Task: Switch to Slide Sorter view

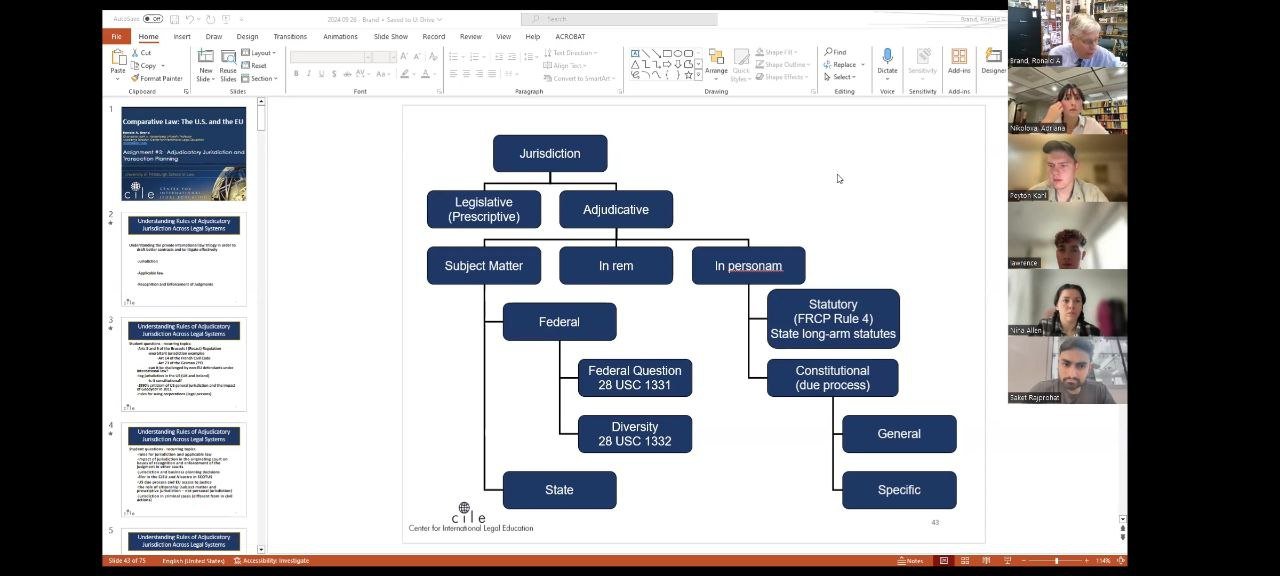Action: (x=965, y=561)
